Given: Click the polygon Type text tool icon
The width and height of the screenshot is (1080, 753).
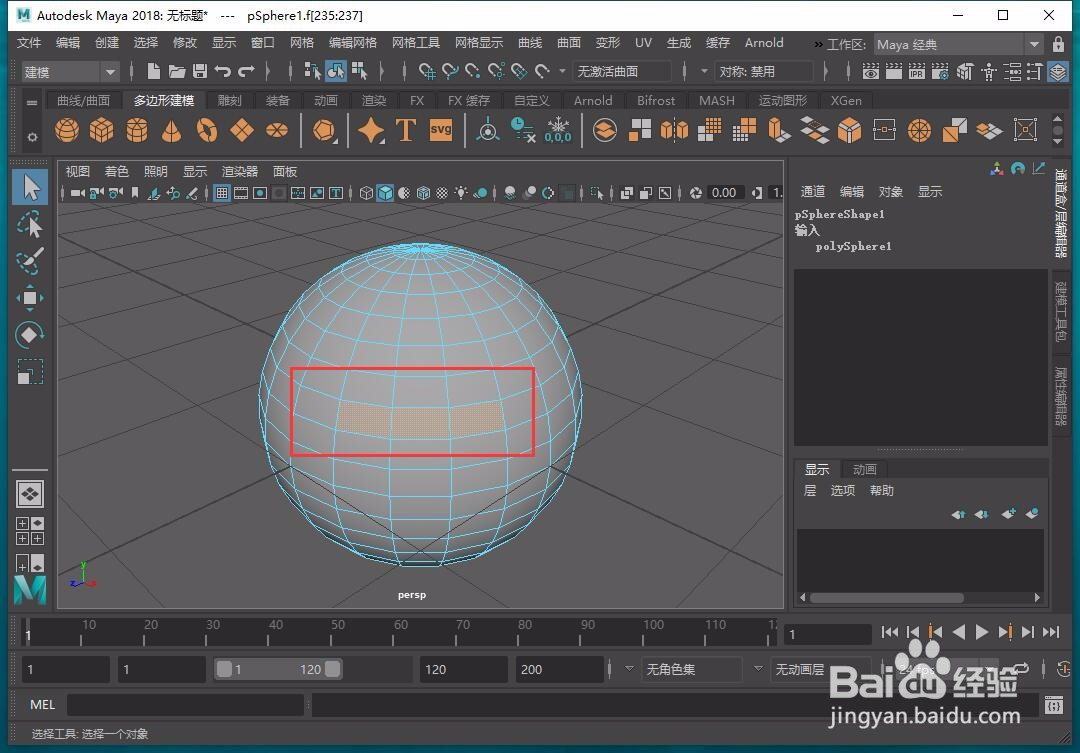Looking at the screenshot, I should pyautogui.click(x=406, y=130).
